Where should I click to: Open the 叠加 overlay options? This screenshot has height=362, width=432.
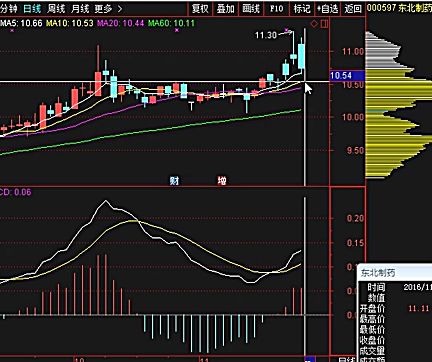tap(226, 9)
